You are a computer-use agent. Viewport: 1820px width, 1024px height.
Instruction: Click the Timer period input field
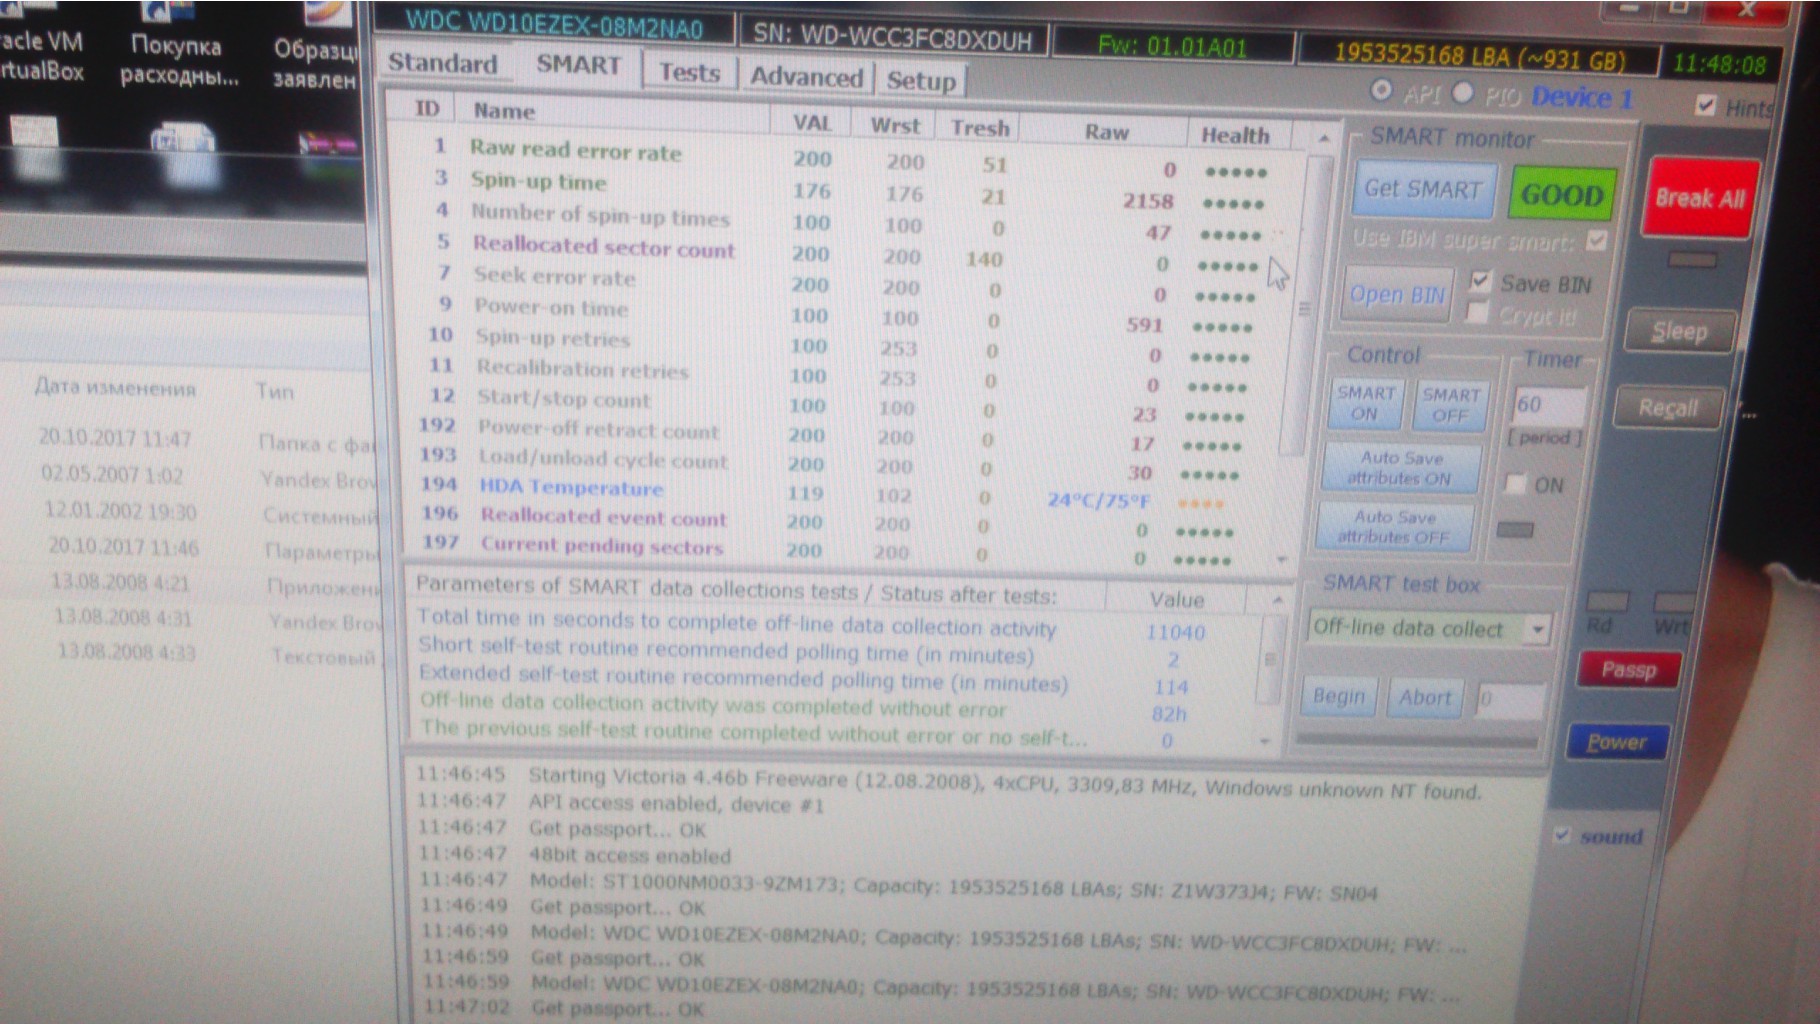click(1548, 405)
